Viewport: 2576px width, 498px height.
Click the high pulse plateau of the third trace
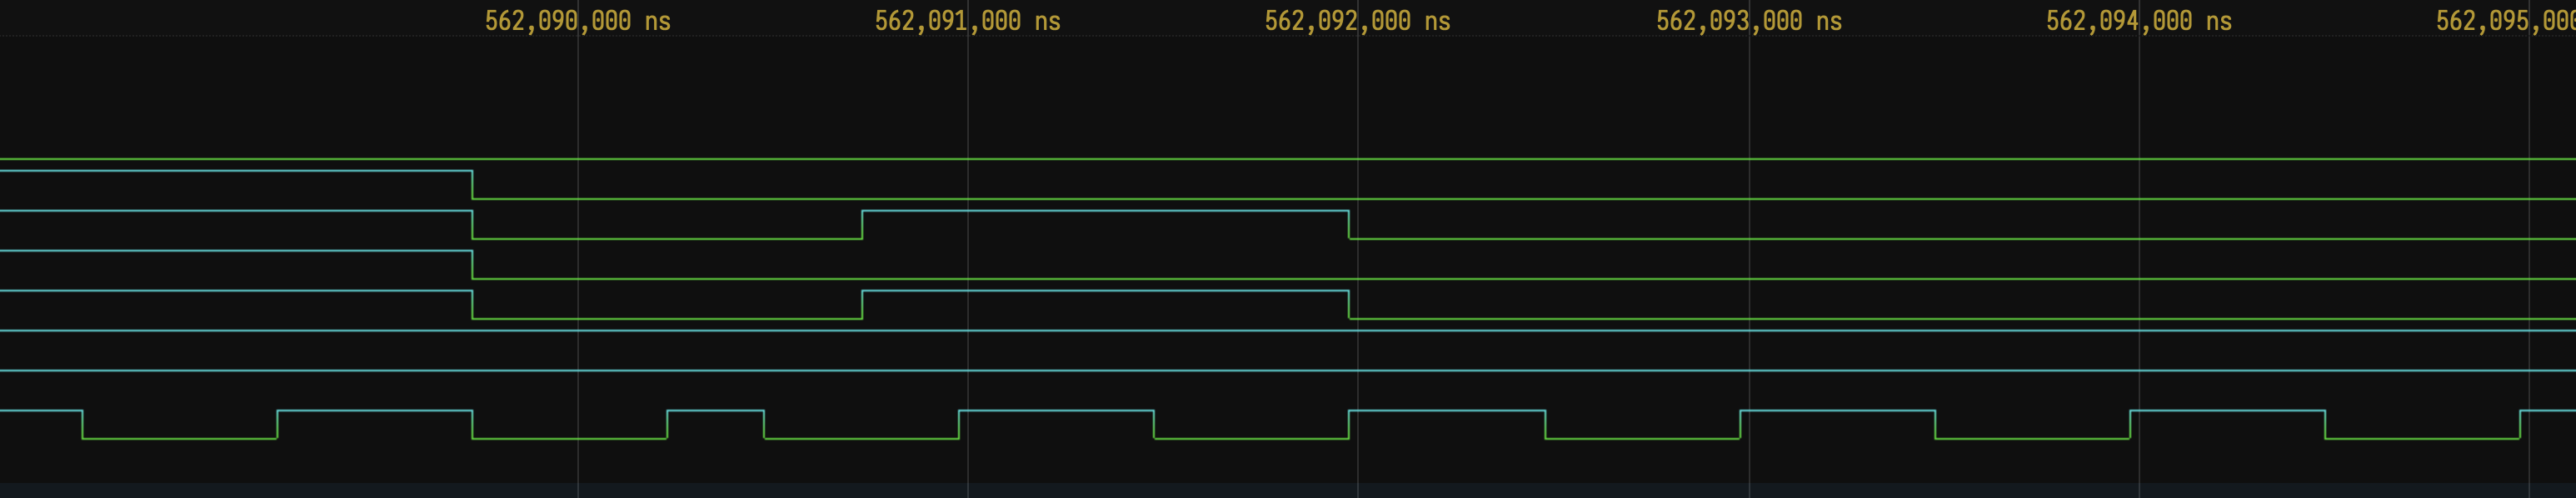tap(1105, 211)
